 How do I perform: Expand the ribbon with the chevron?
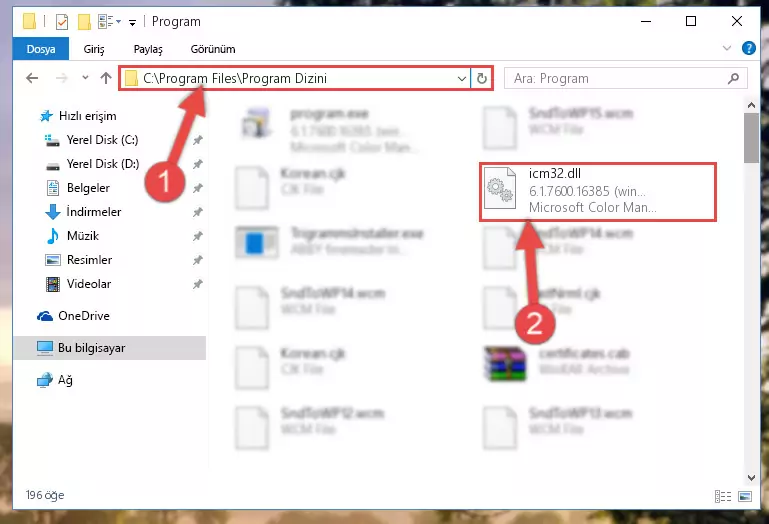tap(727, 48)
